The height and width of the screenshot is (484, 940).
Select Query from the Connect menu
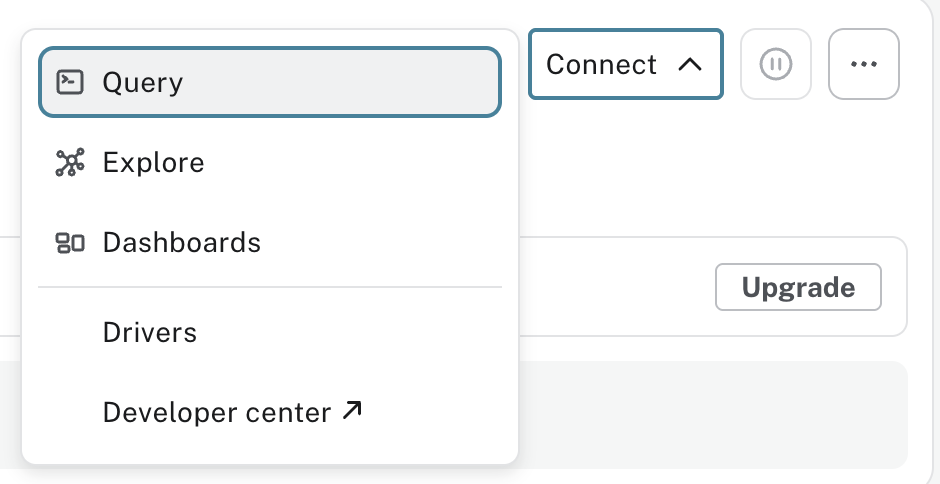pos(270,82)
